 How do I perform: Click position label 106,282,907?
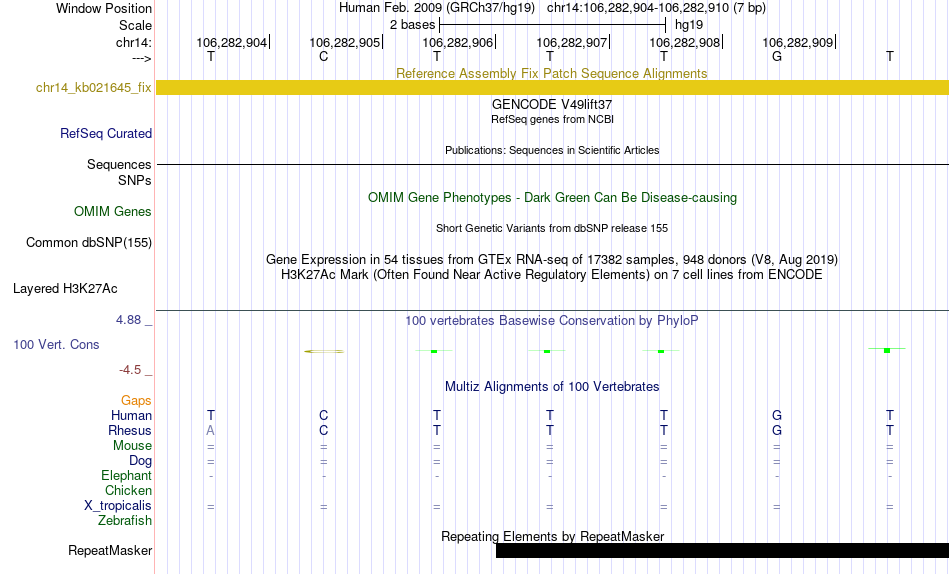571,42
